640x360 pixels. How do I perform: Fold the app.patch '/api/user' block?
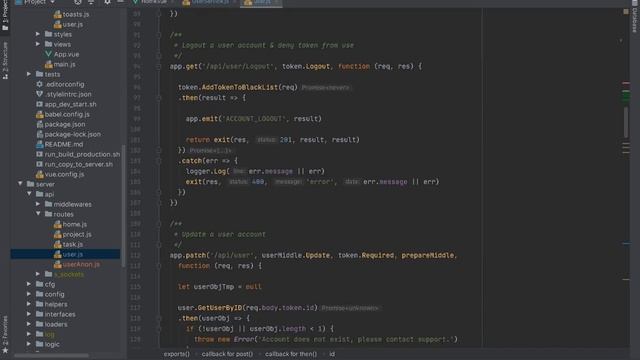point(159,266)
